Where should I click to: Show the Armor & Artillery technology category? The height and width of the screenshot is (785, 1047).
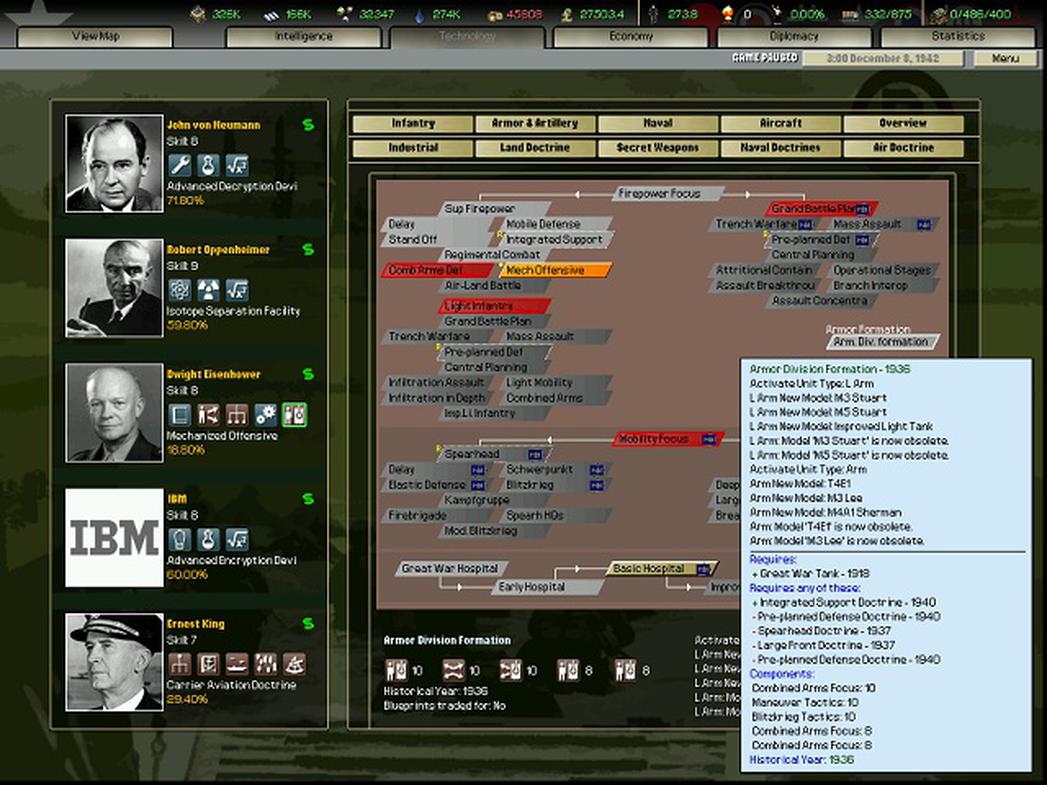point(535,123)
